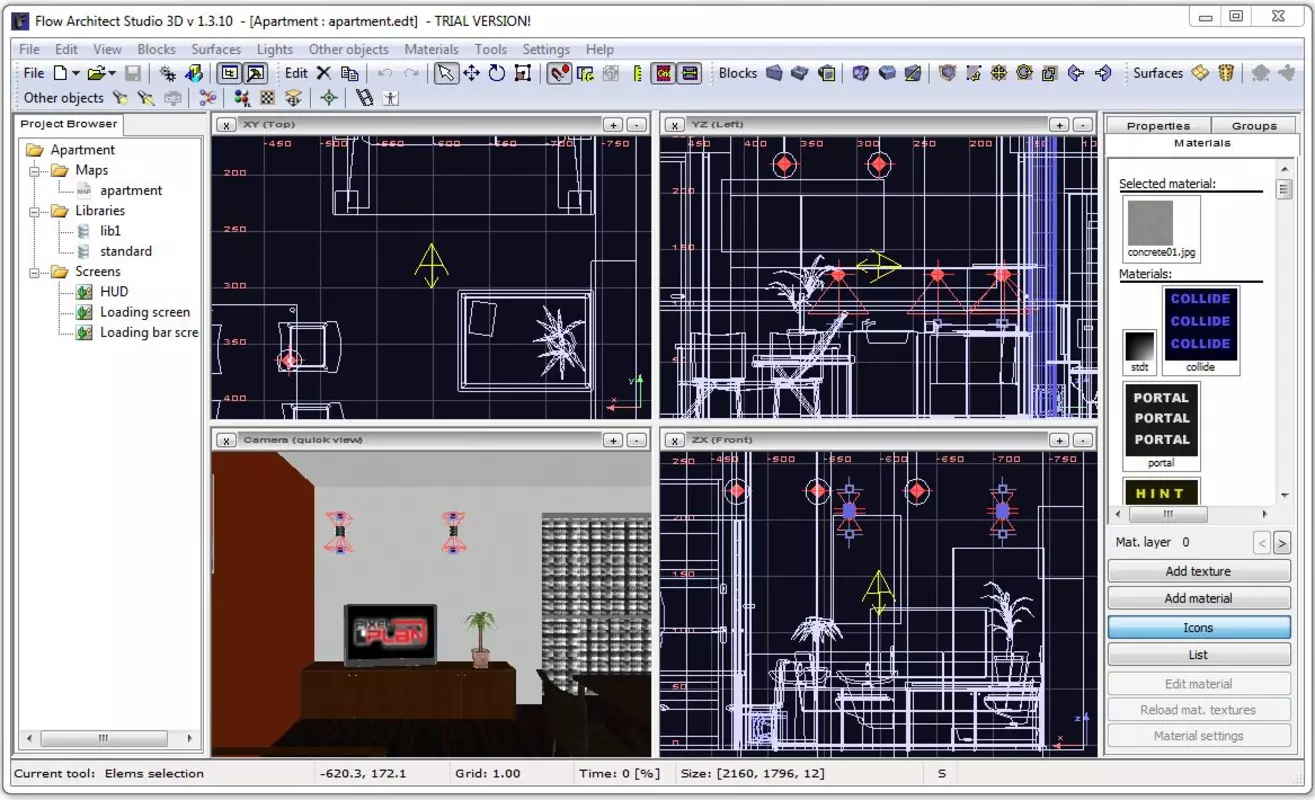Screen dimensions: 1315x800
Task: Click minus button on XY (Top) viewport
Action: pyautogui.click(x=636, y=125)
